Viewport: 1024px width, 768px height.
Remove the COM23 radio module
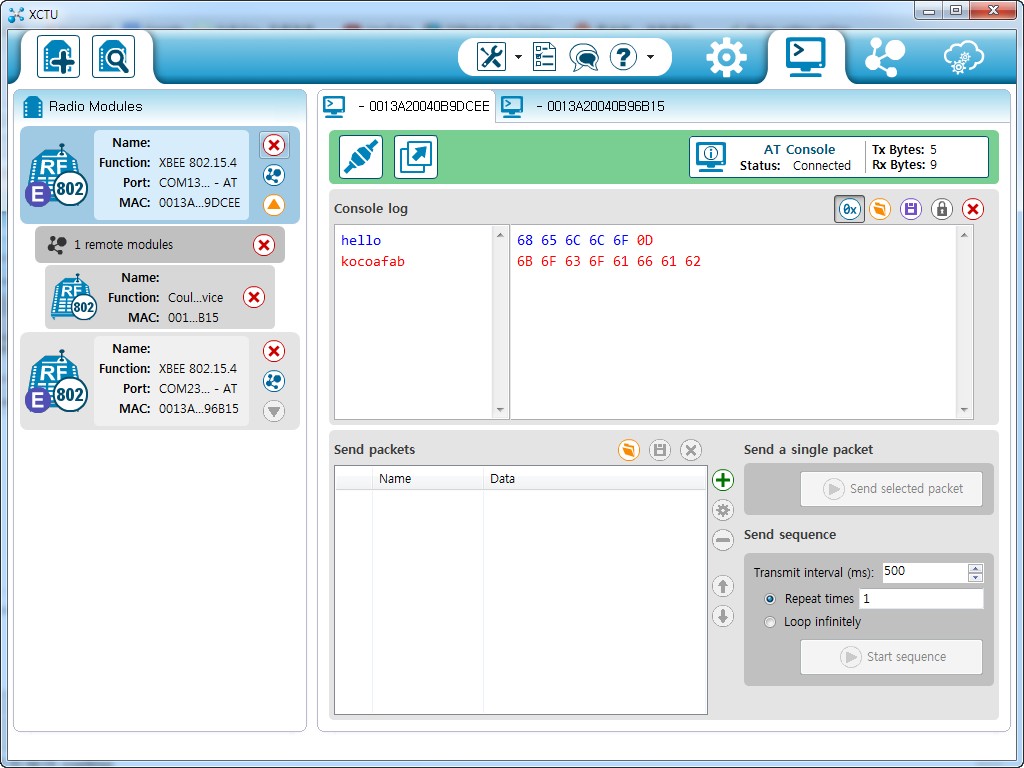click(274, 351)
